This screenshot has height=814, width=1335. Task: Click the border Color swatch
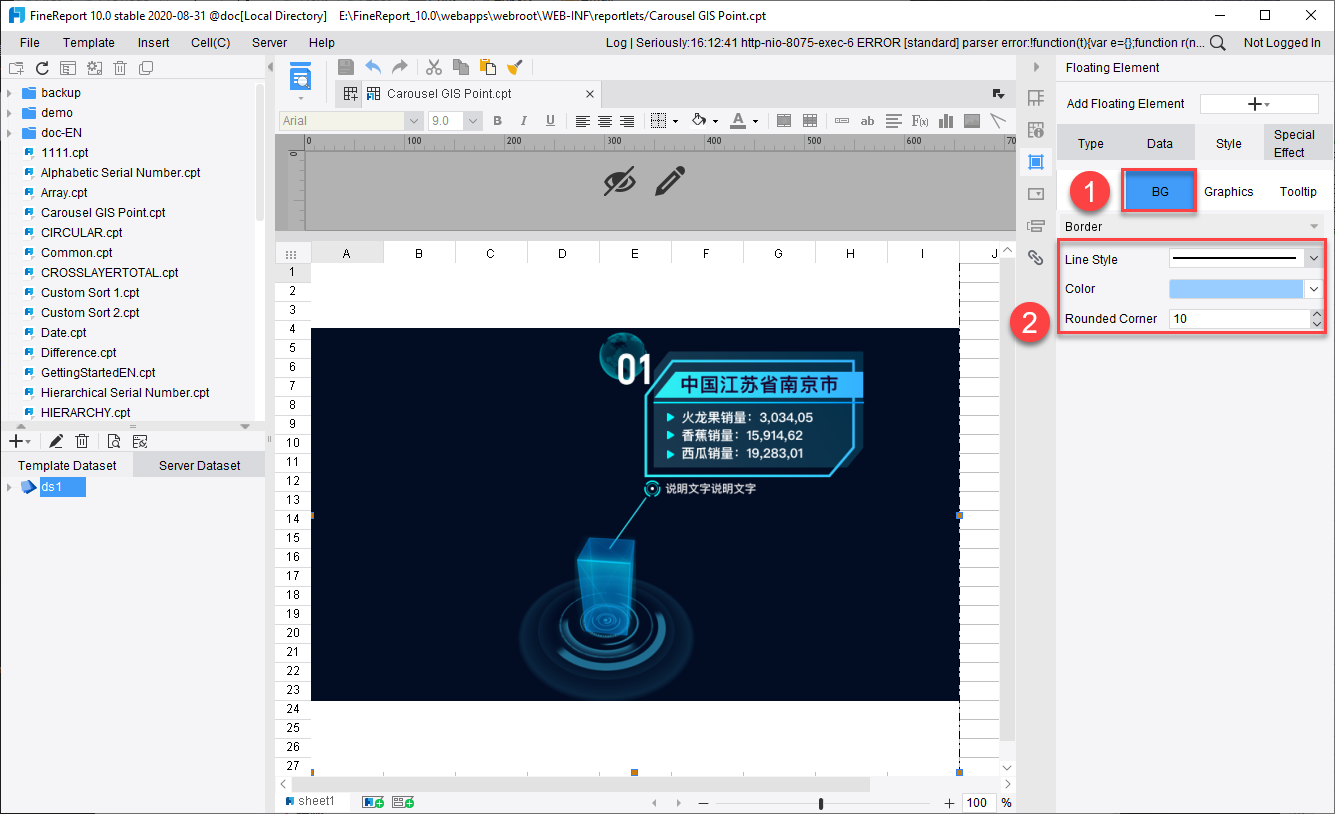pyautogui.click(x=1235, y=289)
